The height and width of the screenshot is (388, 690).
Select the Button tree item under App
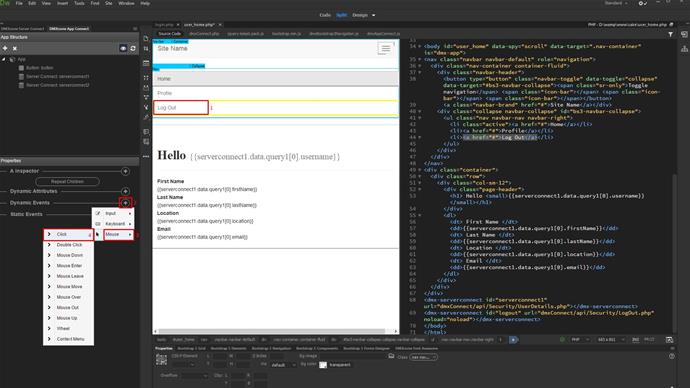tap(40, 68)
